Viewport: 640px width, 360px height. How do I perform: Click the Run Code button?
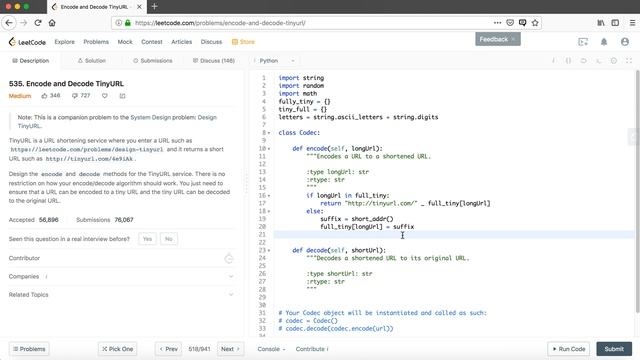pyautogui.click(x=569, y=349)
